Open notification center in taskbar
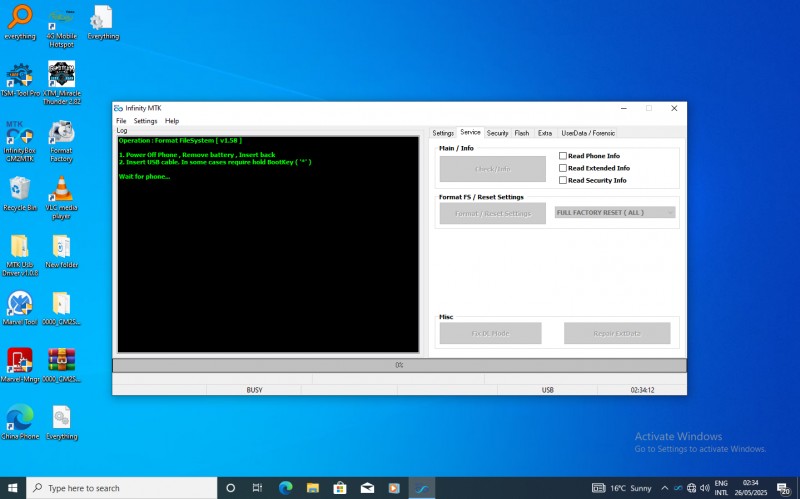 pos(784,488)
